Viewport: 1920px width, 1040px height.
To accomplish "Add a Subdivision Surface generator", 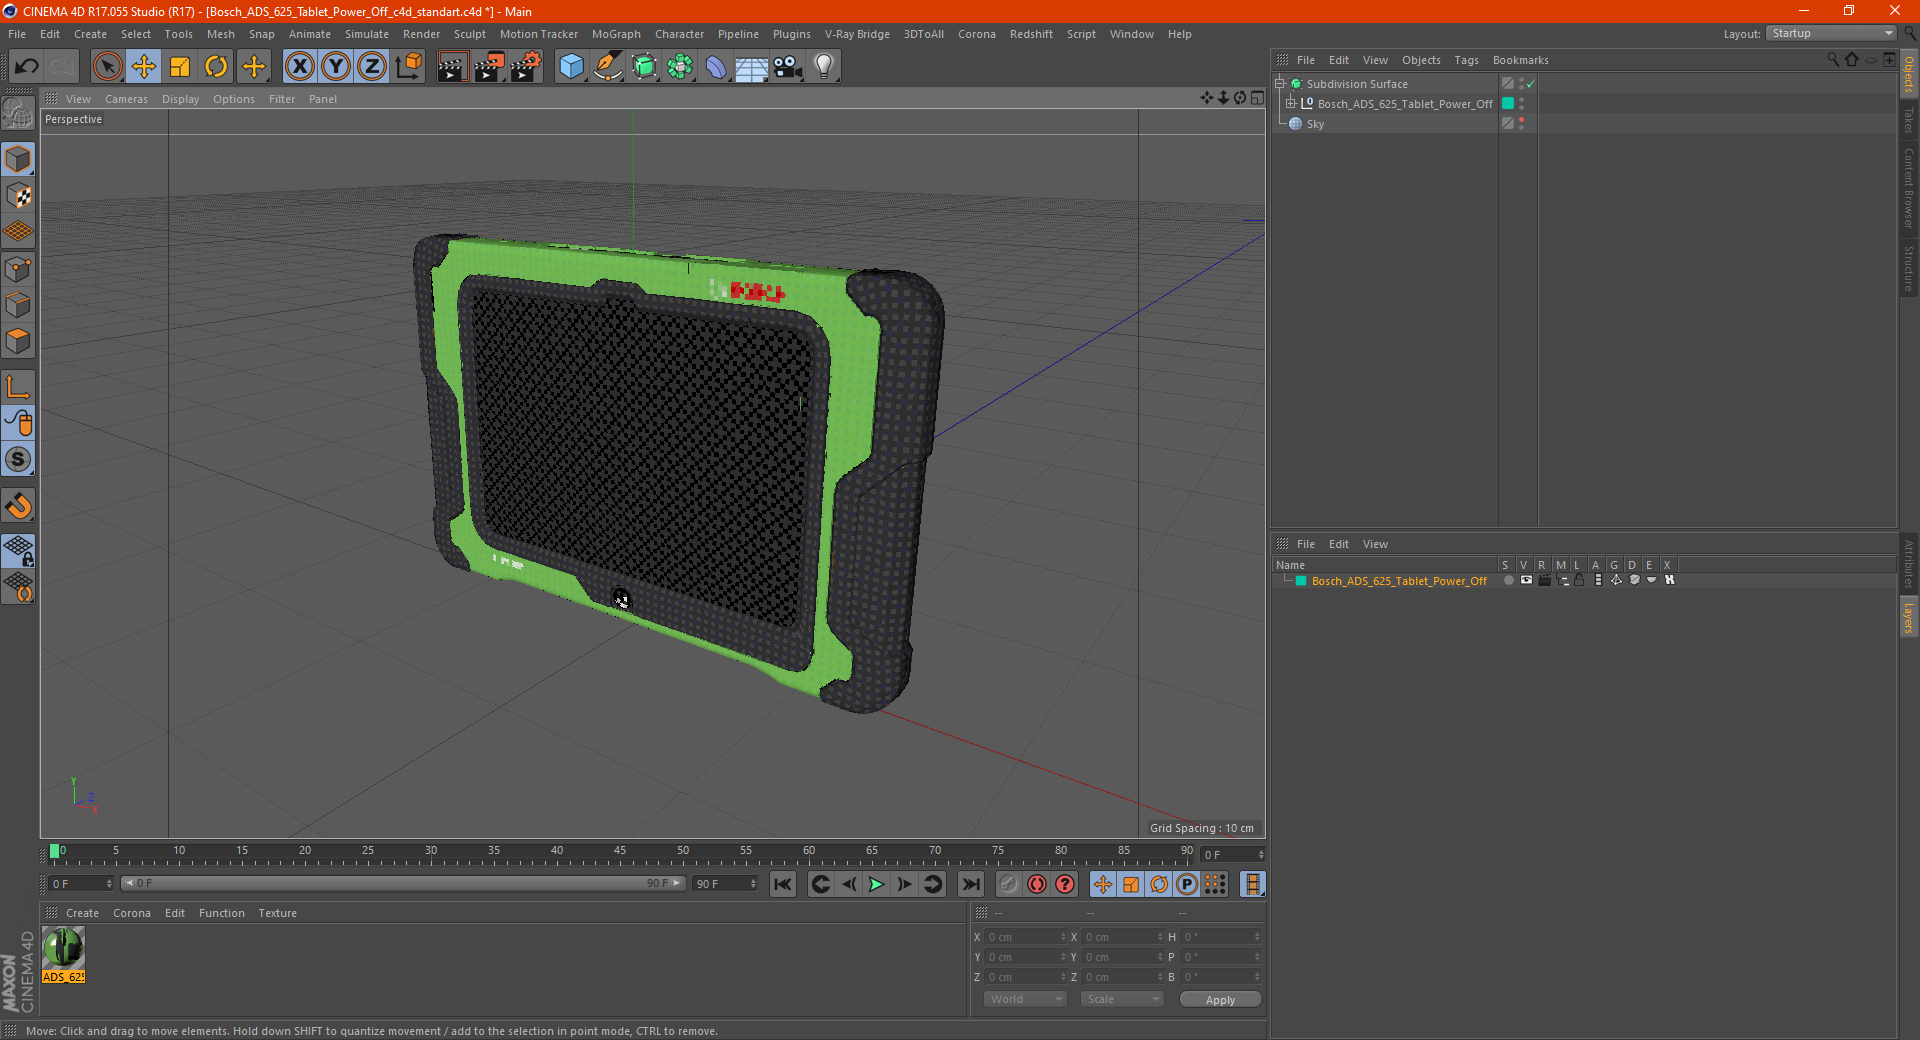I will tap(644, 67).
